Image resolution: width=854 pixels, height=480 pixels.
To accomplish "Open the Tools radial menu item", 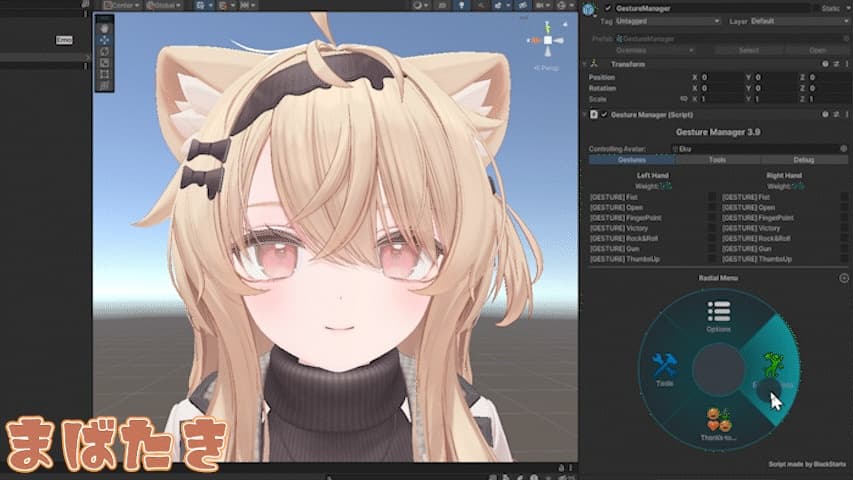I will (x=664, y=370).
